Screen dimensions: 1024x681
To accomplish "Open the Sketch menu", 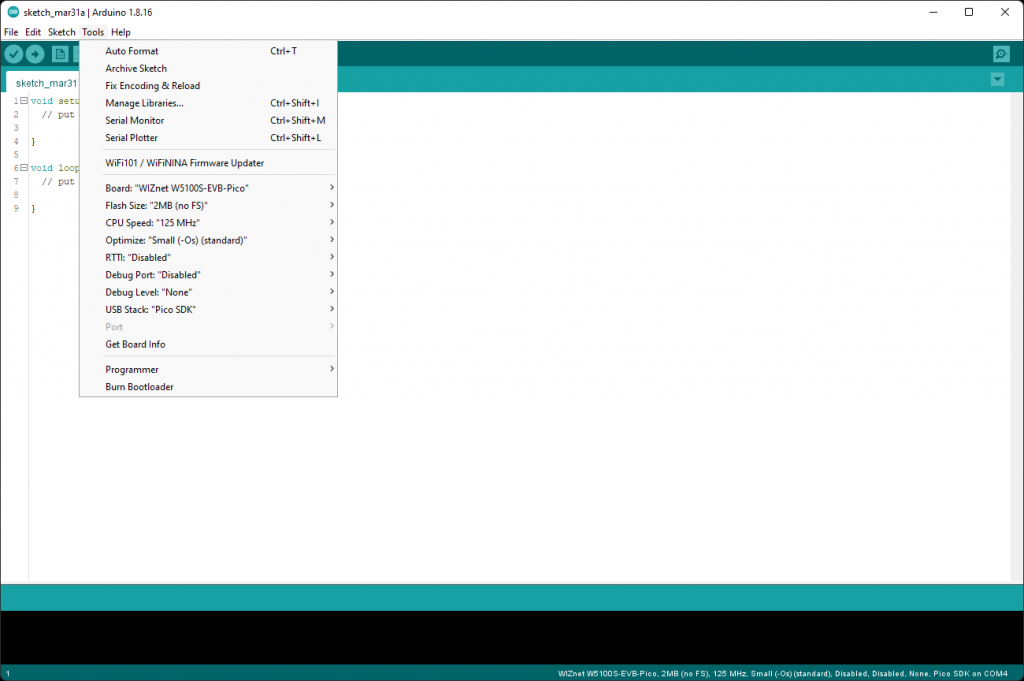I will click(61, 32).
